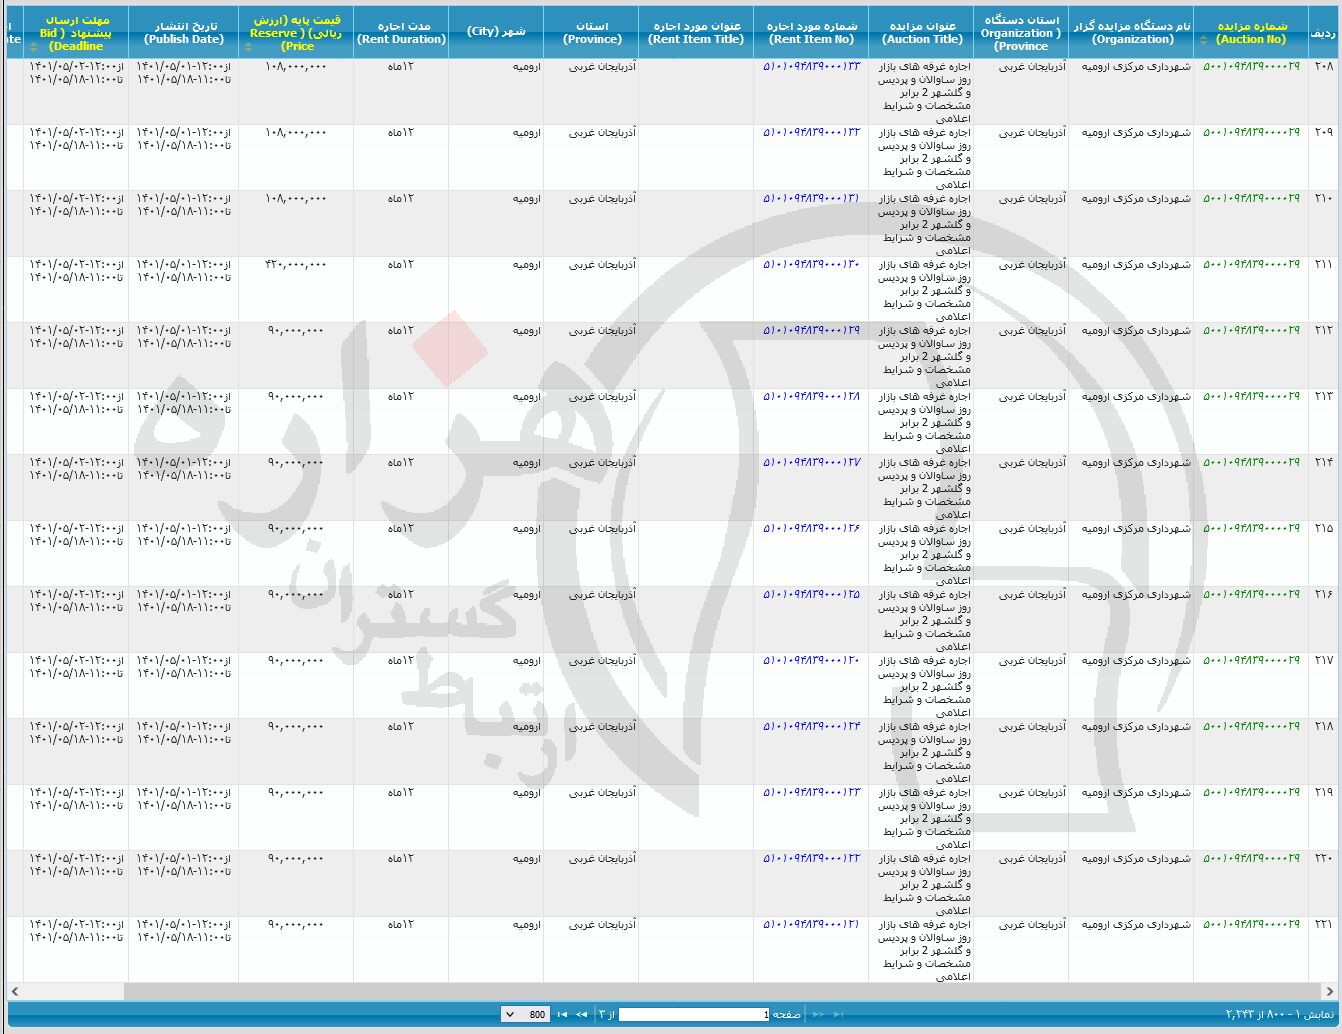
Task: Click the horizontal scrollbar right arrow
Action: (1330, 992)
